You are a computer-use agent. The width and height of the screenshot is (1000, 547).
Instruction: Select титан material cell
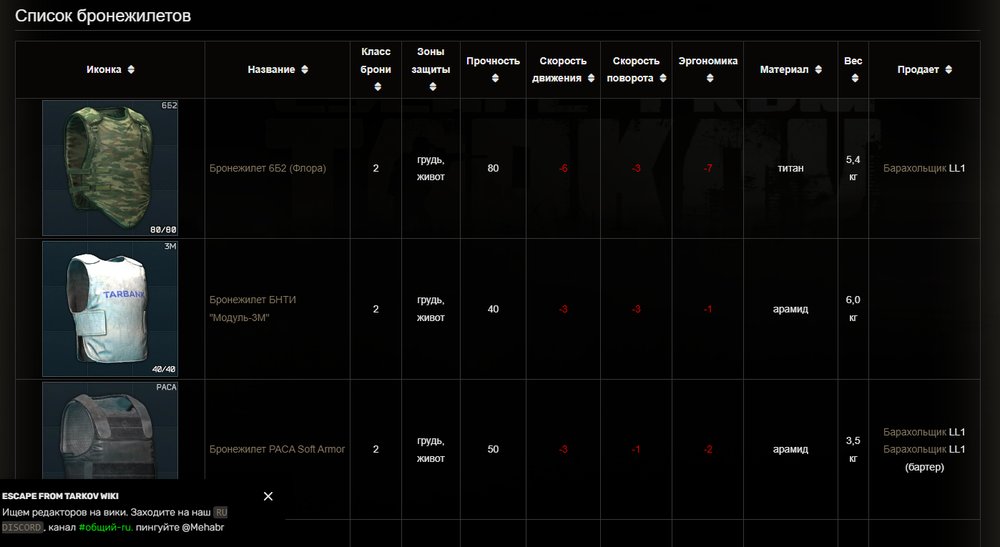point(790,168)
